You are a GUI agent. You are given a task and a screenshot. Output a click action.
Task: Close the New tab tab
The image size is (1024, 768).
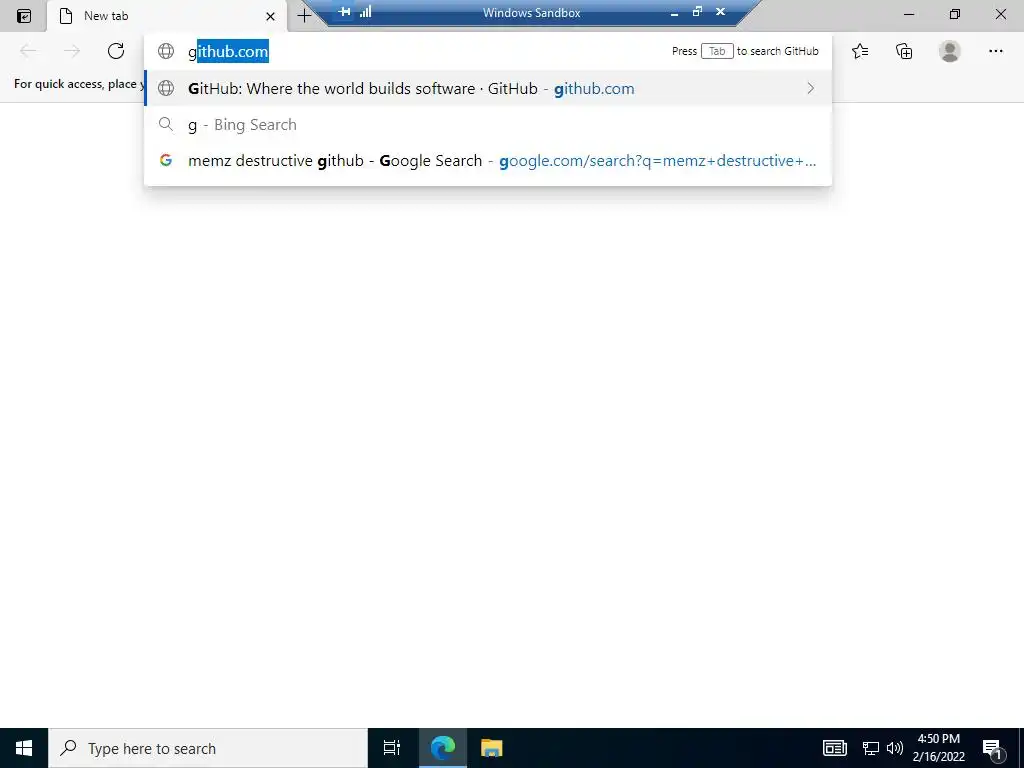coord(270,16)
